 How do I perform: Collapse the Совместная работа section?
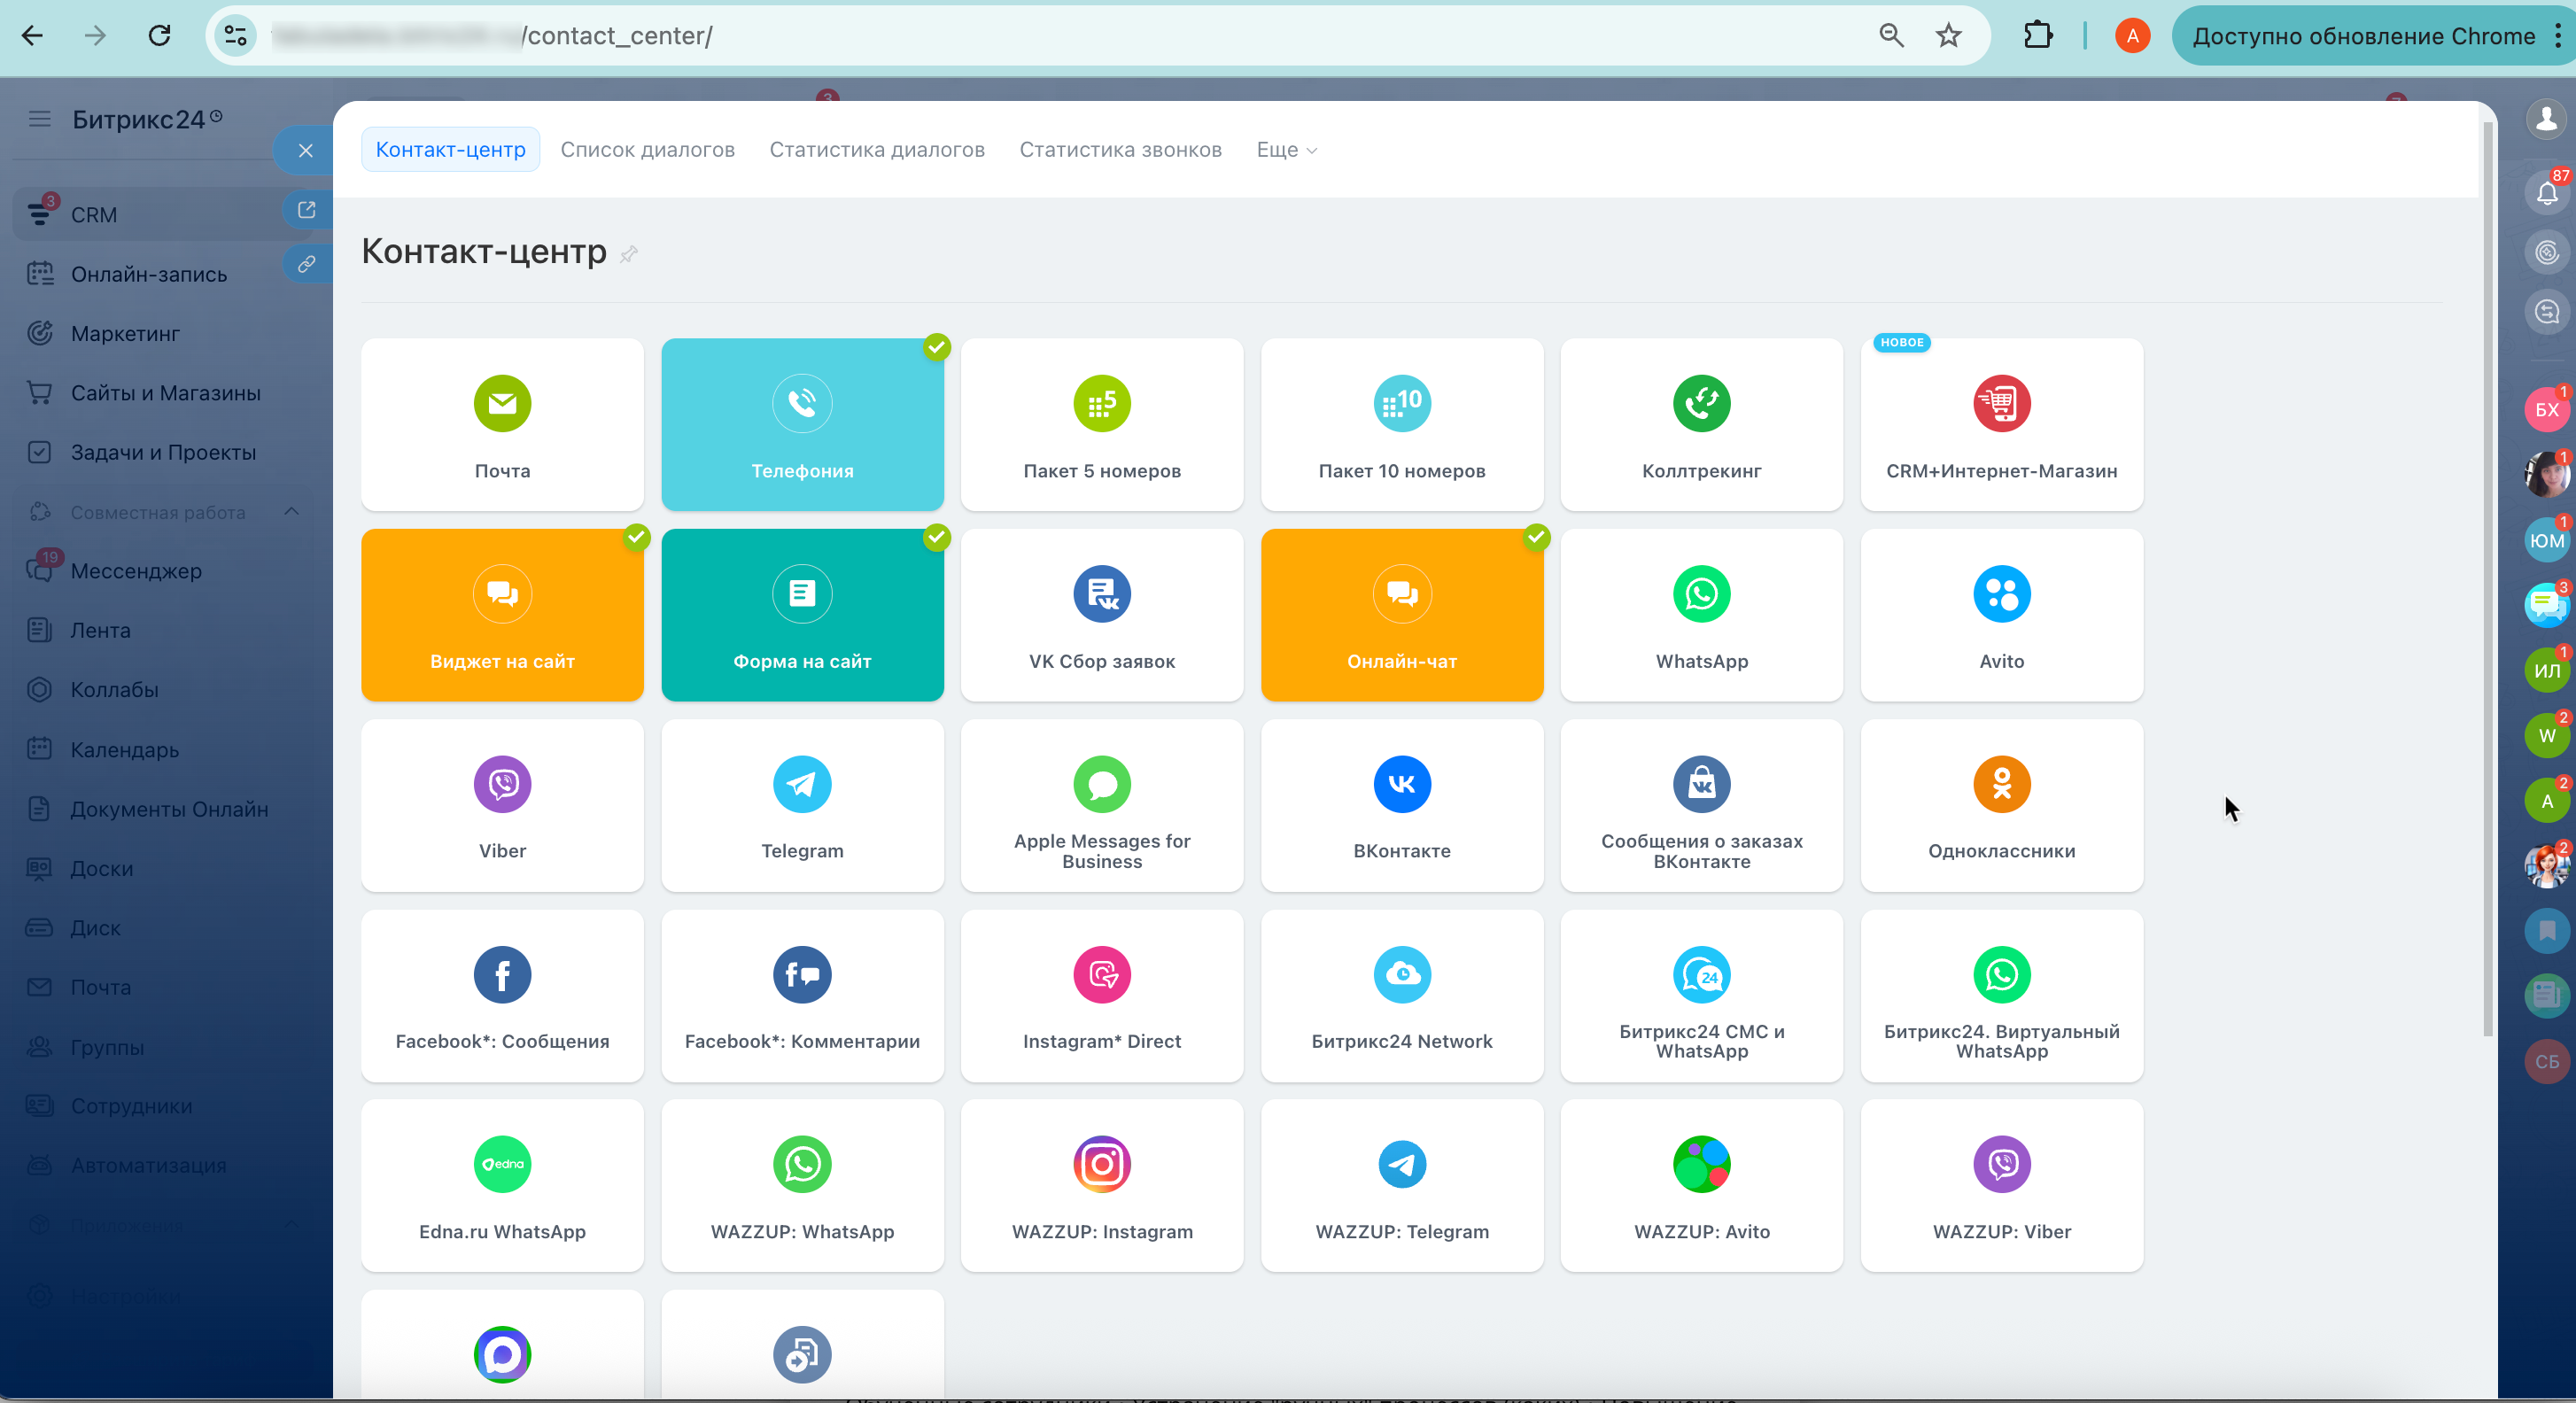[x=291, y=512]
